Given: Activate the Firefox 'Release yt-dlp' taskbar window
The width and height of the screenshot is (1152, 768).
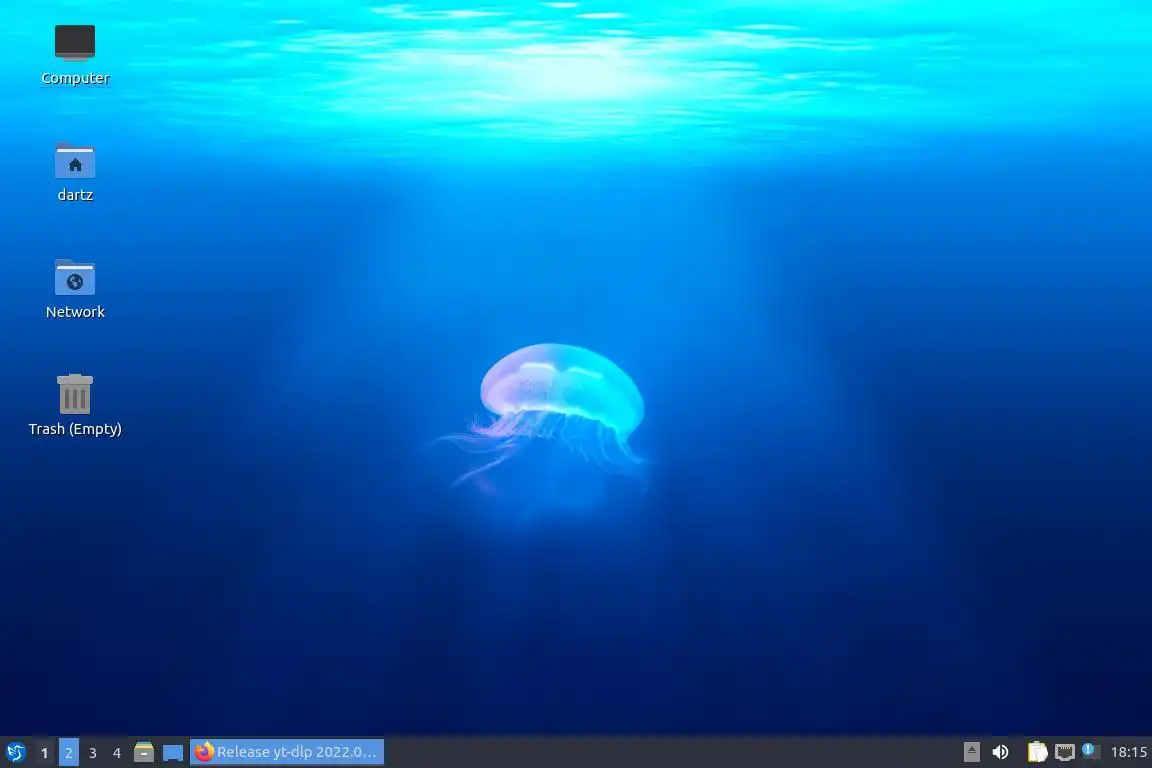Looking at the screenshot, I should (287, 752).
